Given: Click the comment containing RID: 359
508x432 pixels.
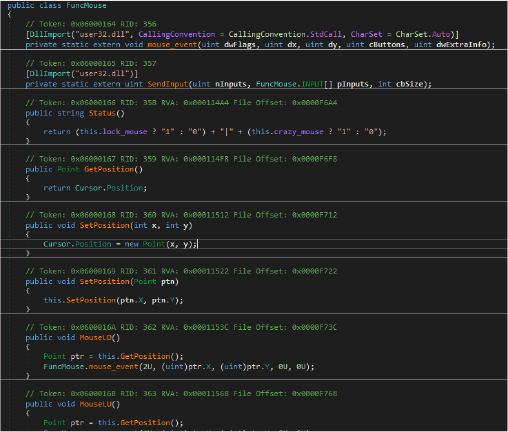Looking at the screenshot, I should coord(181,159).
